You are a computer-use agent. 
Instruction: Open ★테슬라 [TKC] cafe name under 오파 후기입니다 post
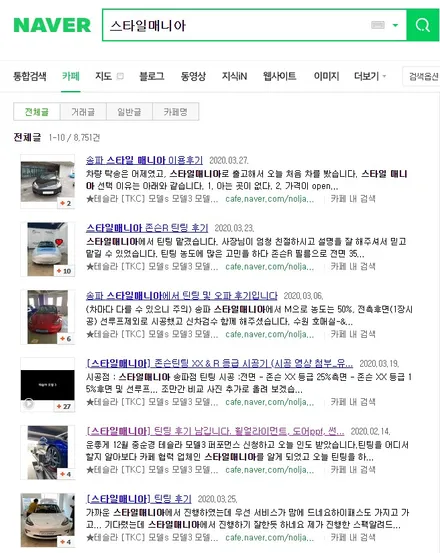152,334
